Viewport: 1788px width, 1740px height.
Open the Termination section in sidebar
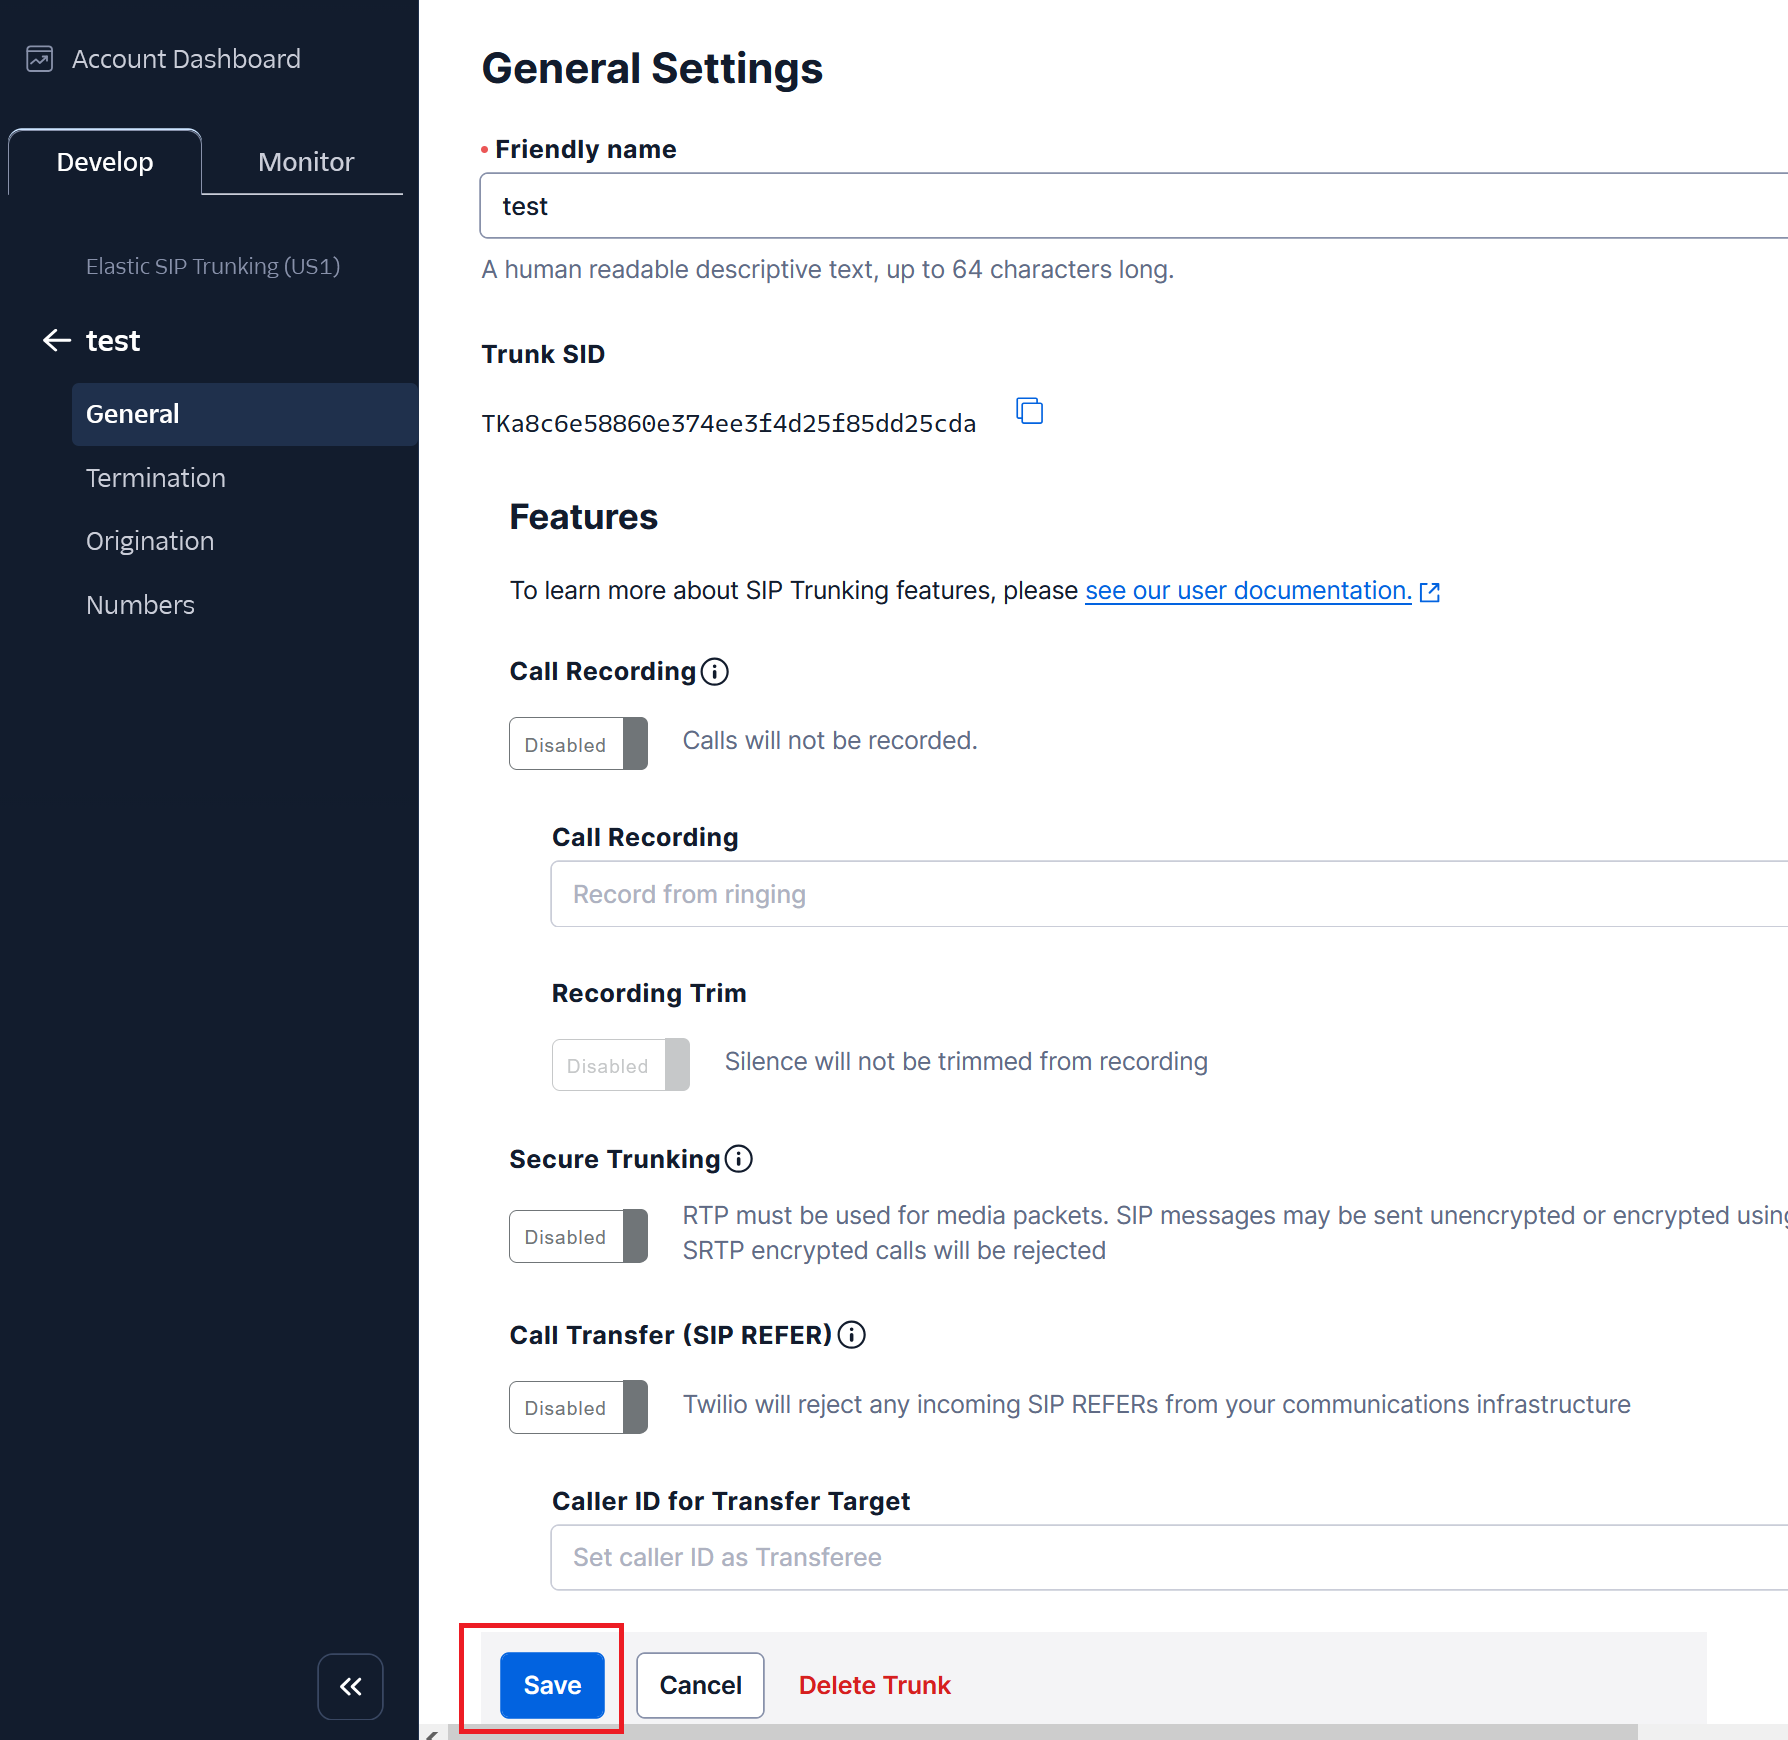point(156,478)
